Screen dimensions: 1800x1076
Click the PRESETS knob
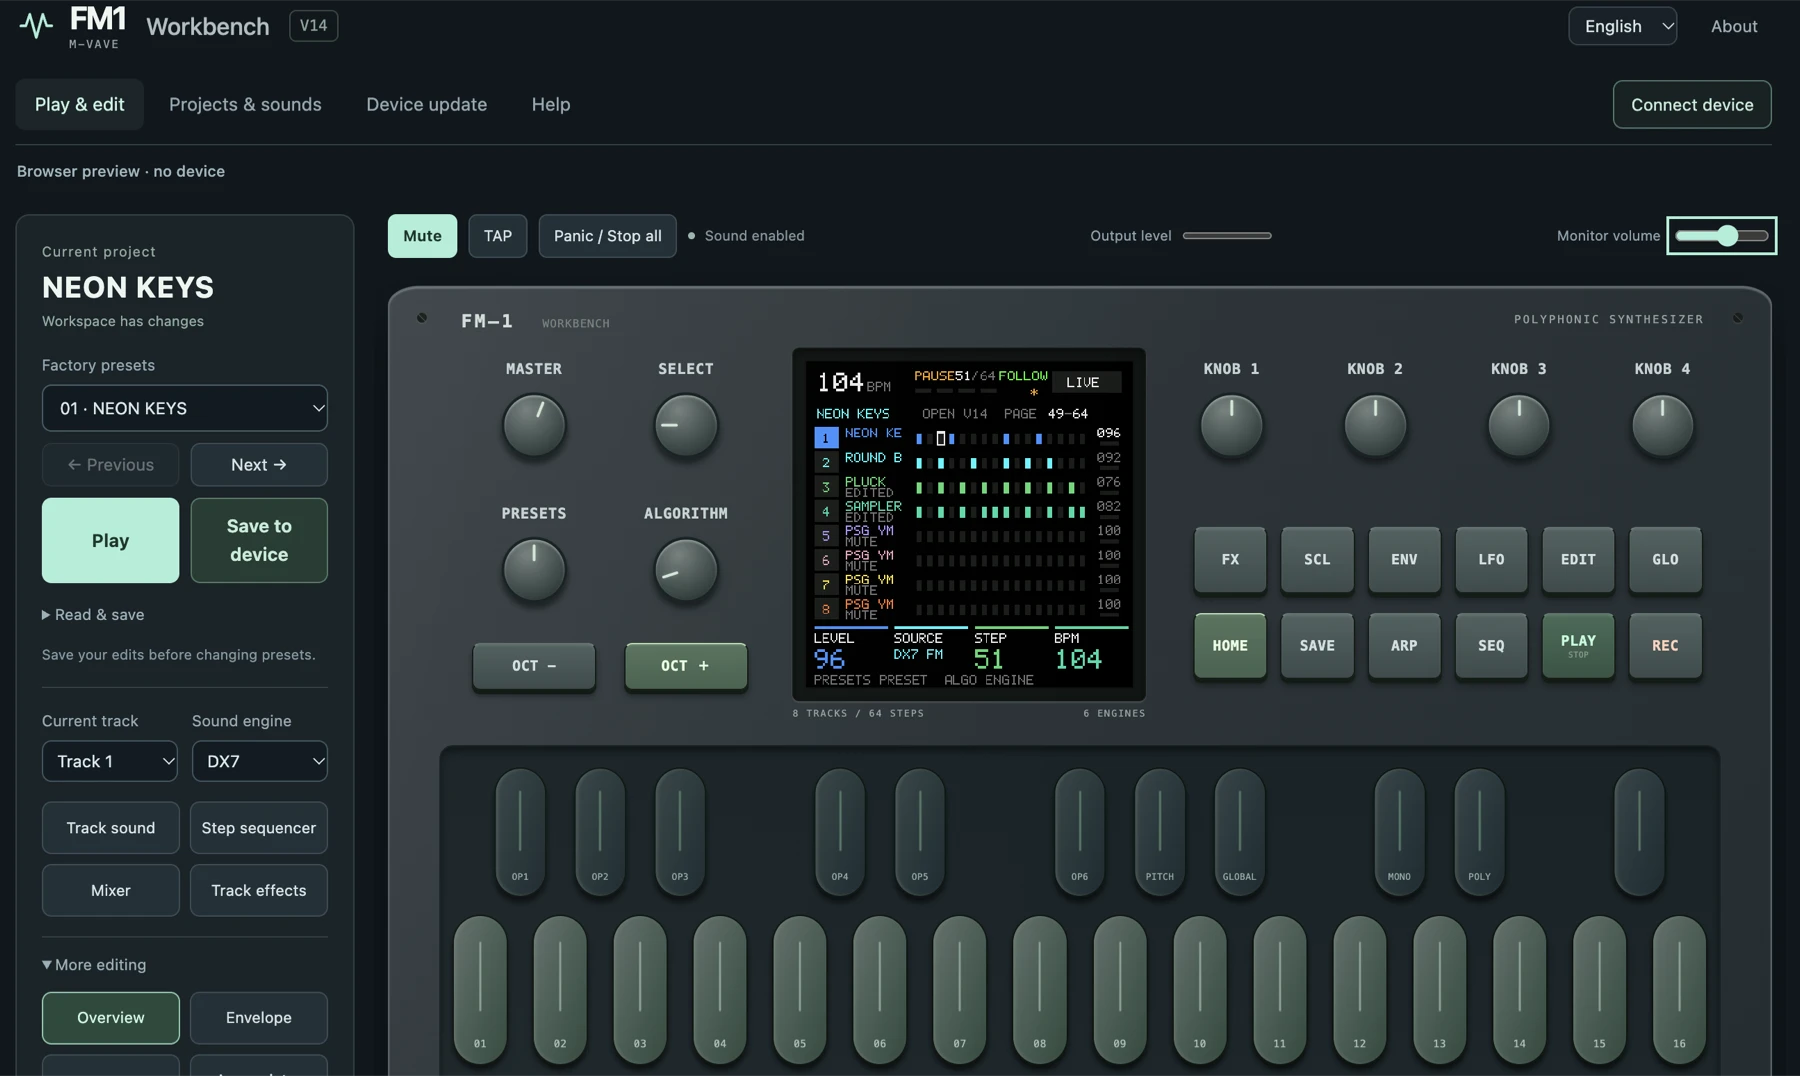pyautogui.click(x=534, y=570)
